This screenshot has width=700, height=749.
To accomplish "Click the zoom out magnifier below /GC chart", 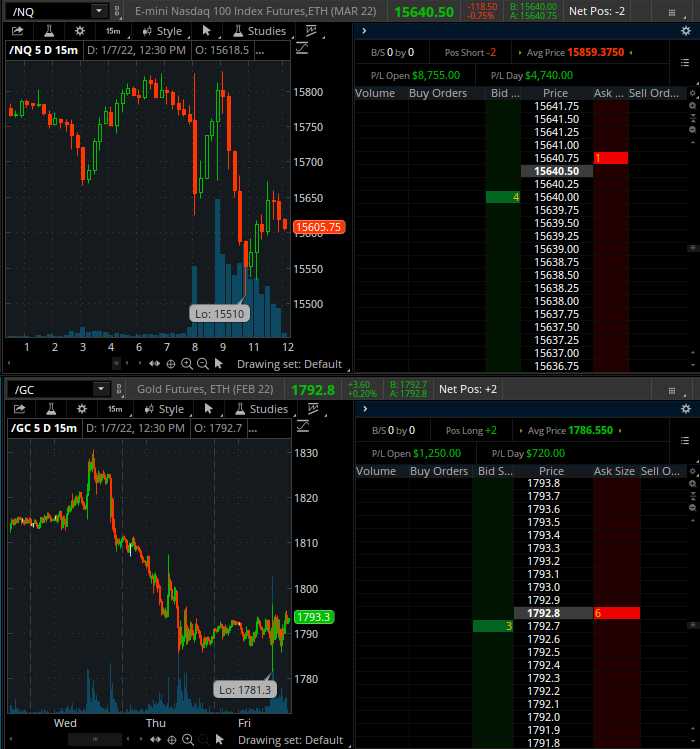I will [x=202, y=740].
